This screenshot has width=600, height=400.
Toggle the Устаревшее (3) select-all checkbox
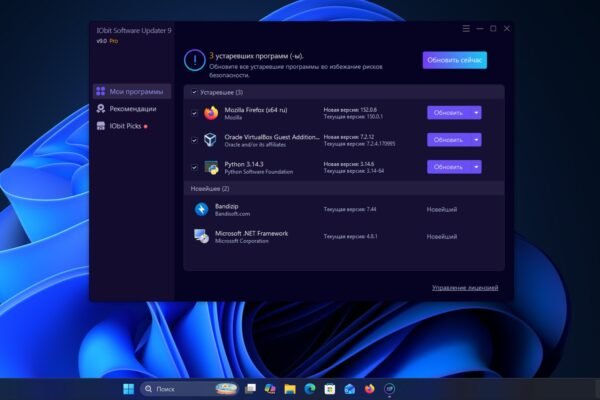tap(194, 92)
